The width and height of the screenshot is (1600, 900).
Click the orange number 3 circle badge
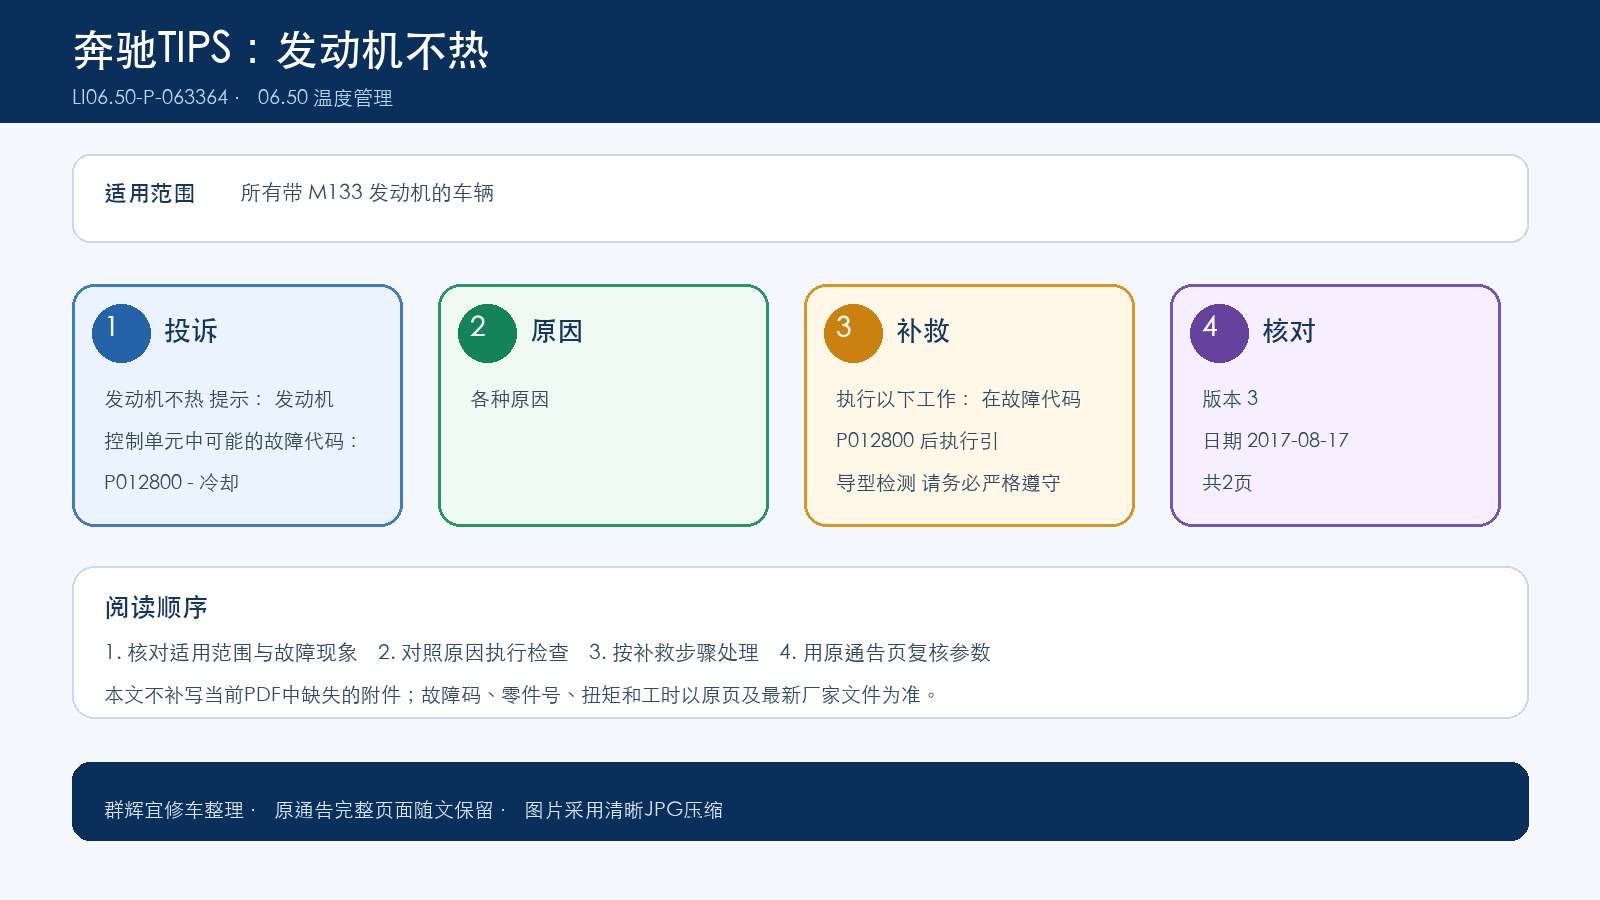853,333
